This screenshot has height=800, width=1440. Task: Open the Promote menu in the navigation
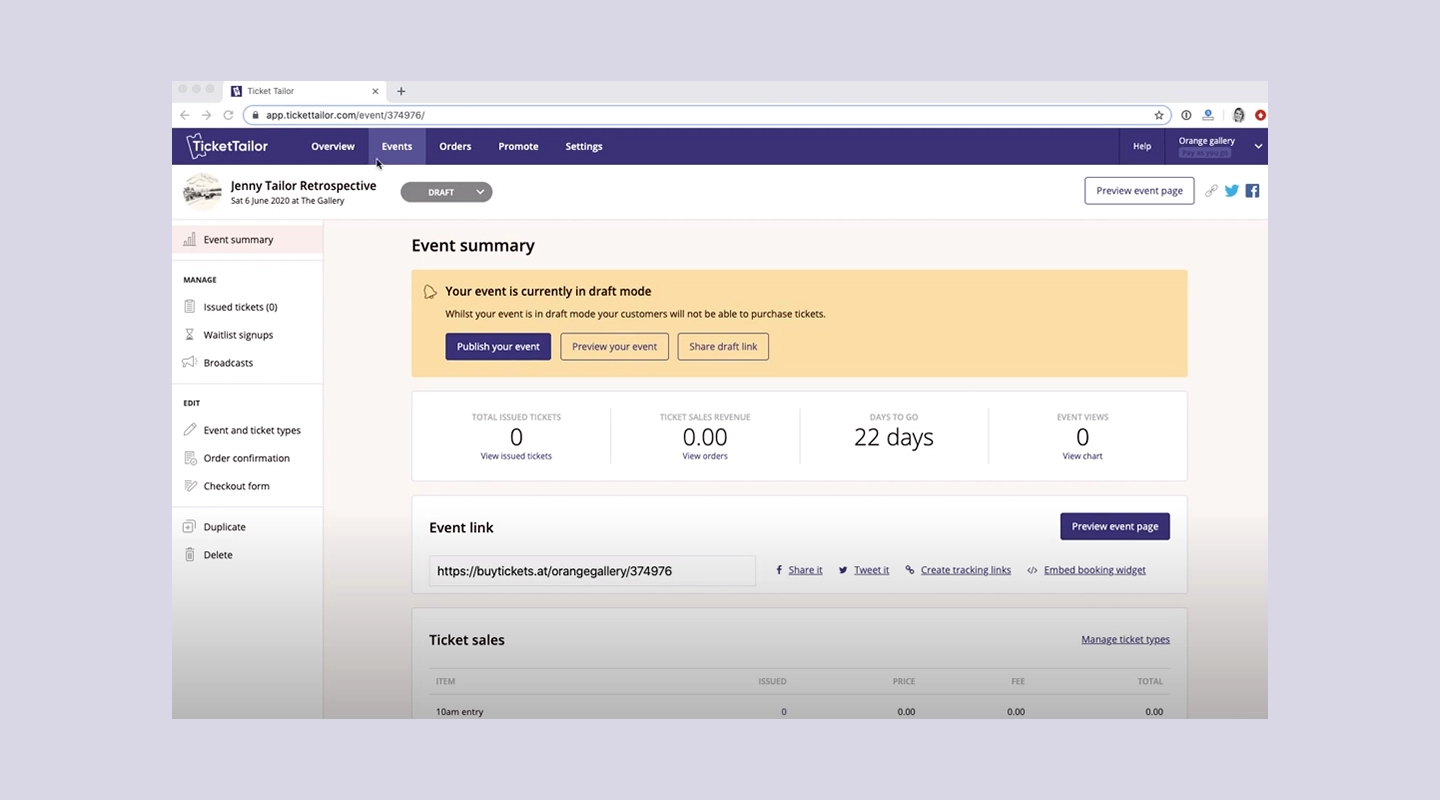518,146
